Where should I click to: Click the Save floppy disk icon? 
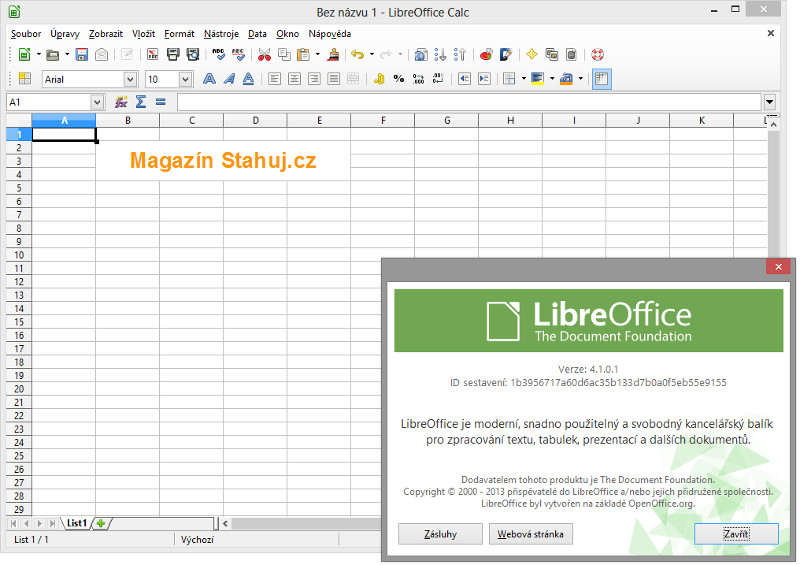click(x=82, y=54)
